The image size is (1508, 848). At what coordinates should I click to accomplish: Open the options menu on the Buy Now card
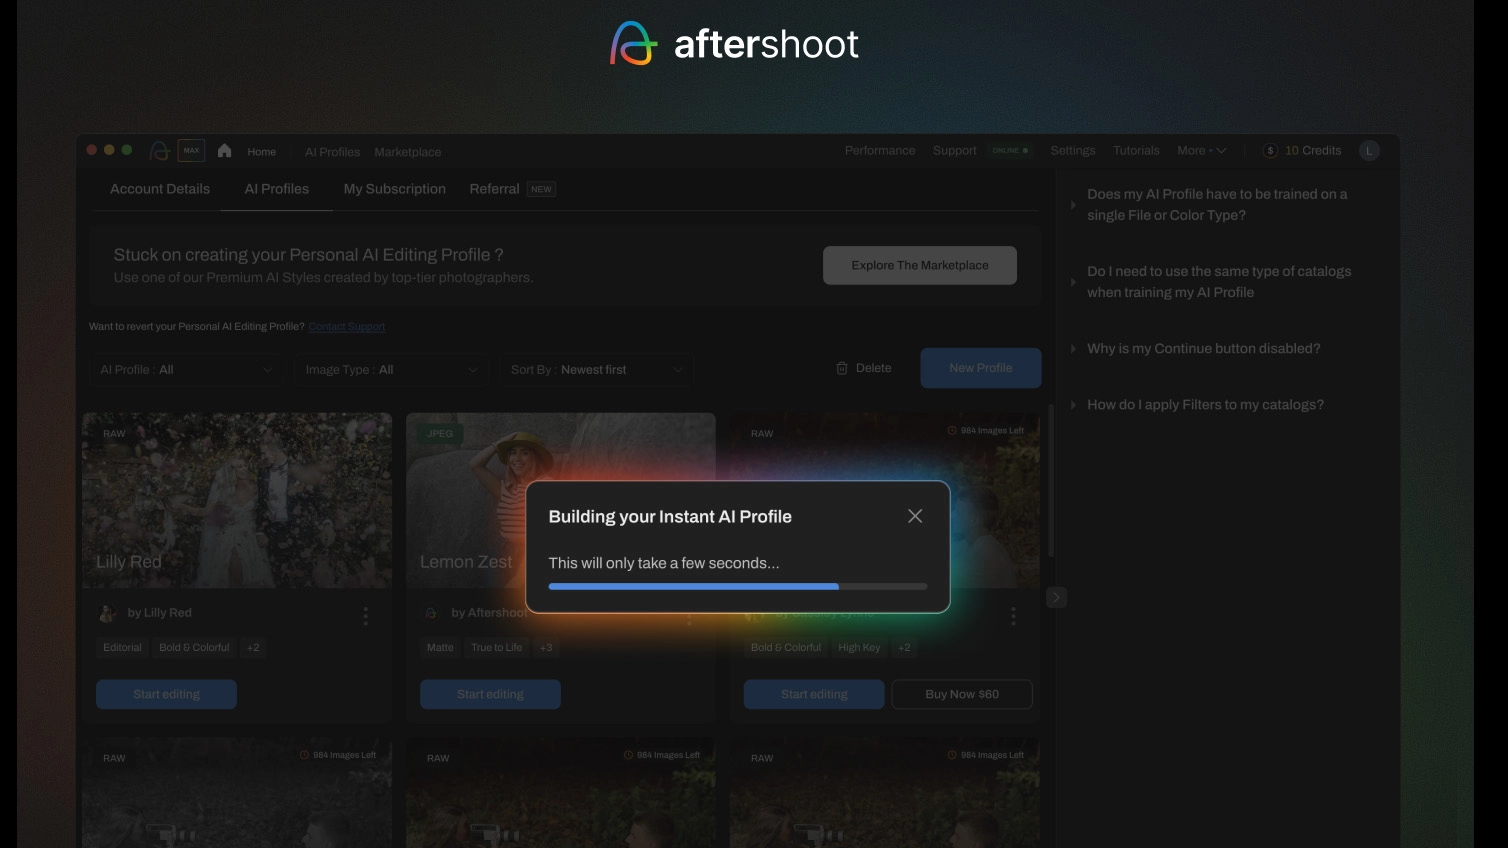(1013, 616)
